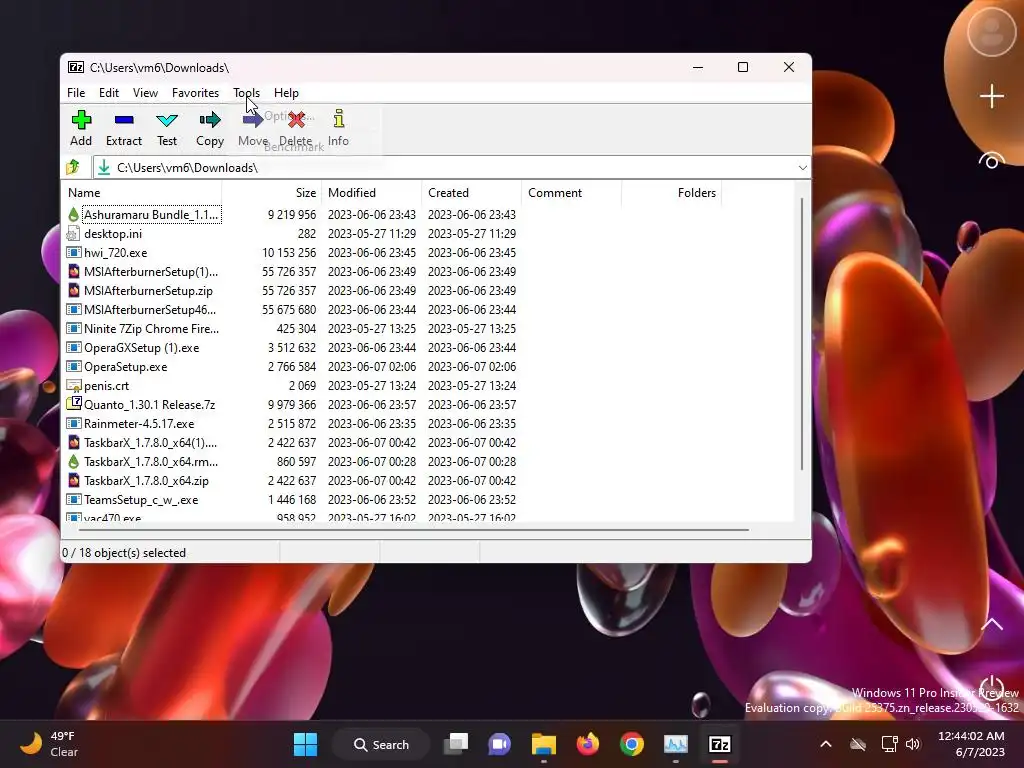Viewport: 1024px width, 768px height.
Task: Click the Windows Start button
Action: (x=305, y=744)
